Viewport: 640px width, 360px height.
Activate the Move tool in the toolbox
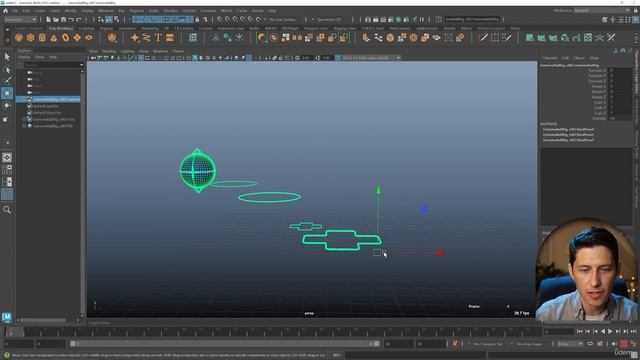pyautogui.click(x=7, y=93)
